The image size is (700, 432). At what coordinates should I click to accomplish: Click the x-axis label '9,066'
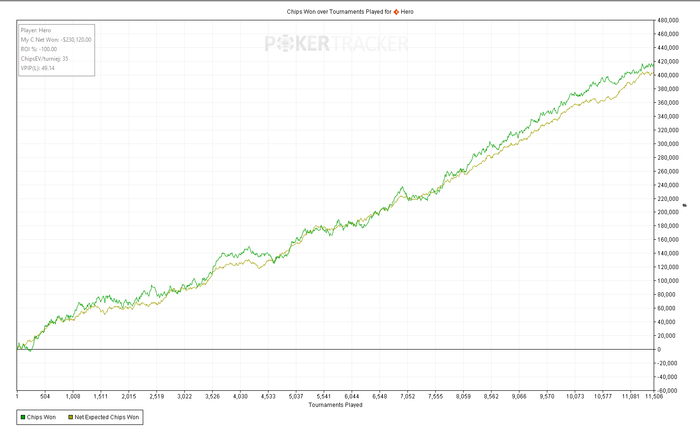[519, 396]
